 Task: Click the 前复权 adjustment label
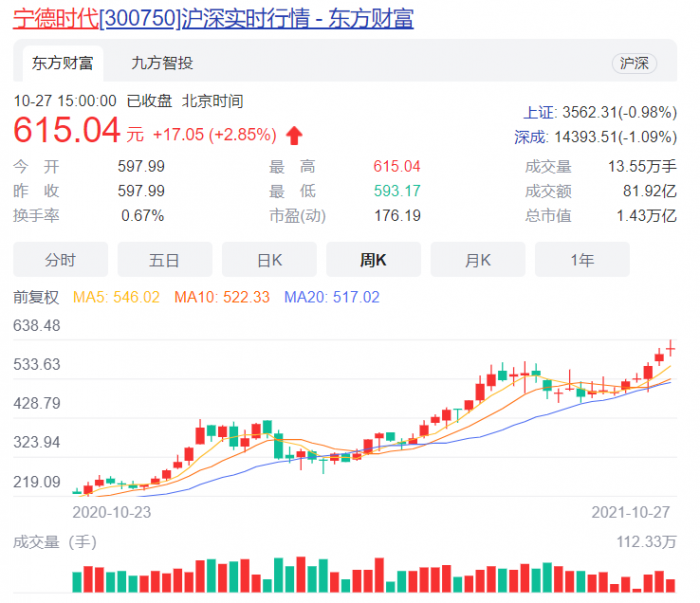36,297
